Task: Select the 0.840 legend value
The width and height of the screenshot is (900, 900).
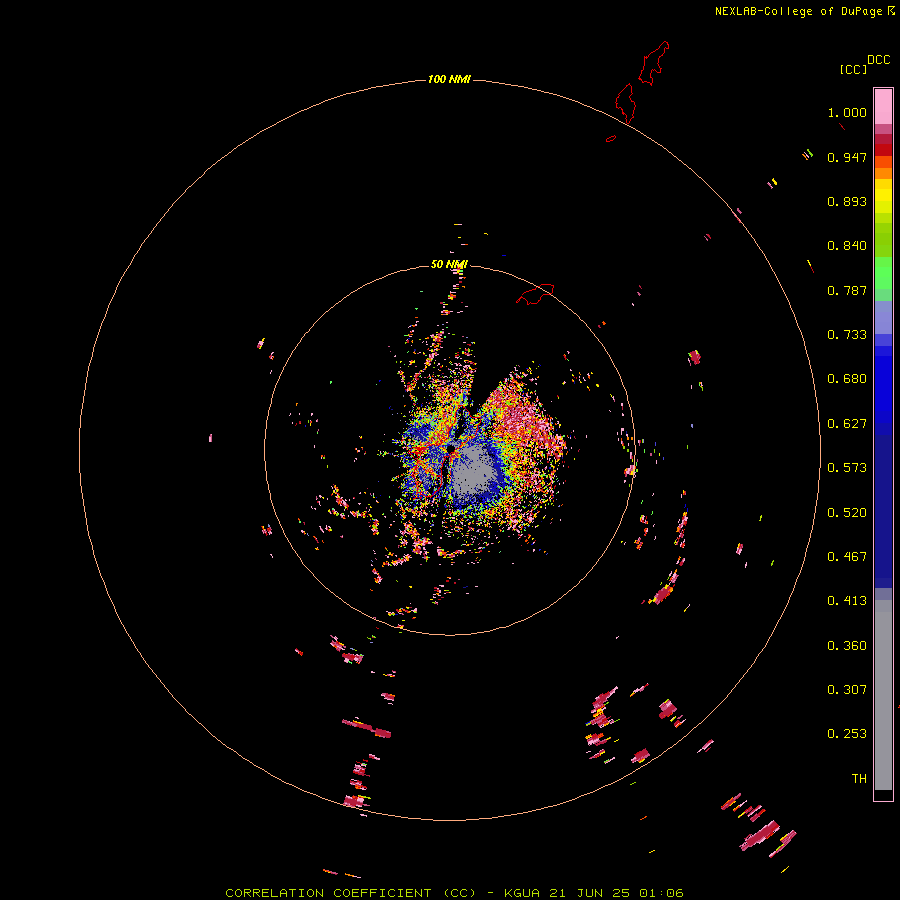Action: pyautogui.click(x=847, y=246)
